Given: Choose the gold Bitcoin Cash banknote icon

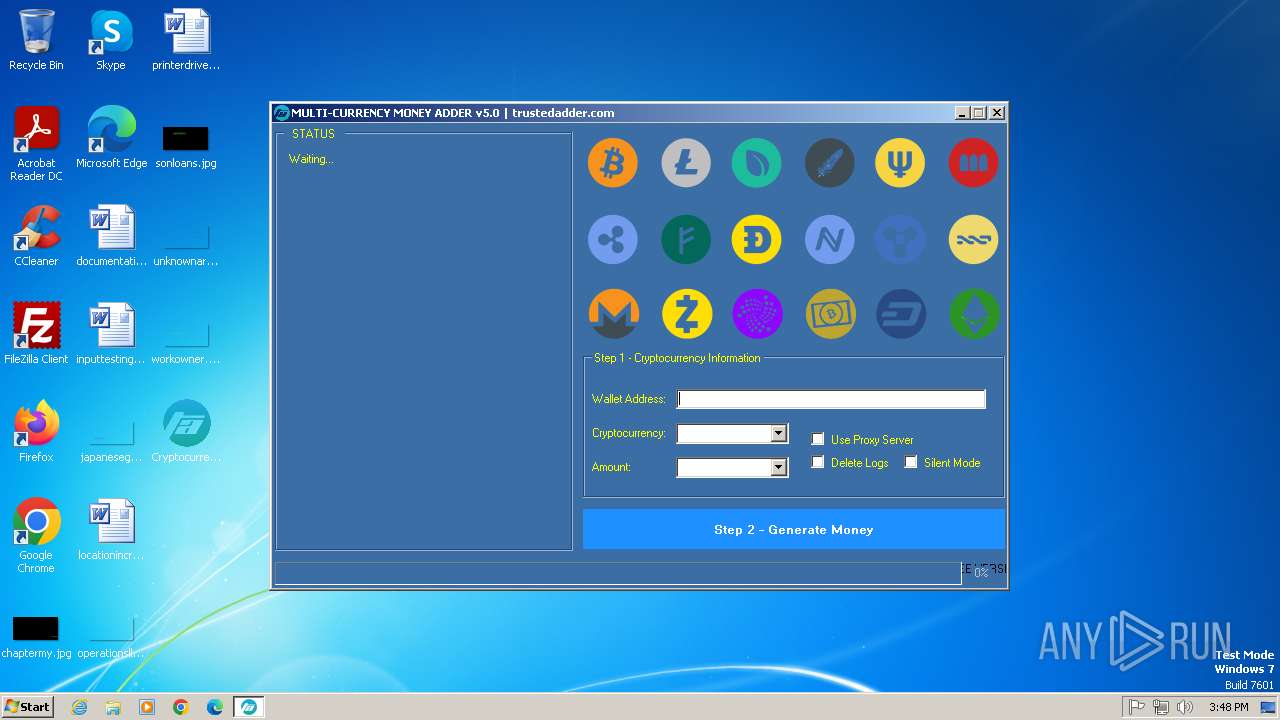Looking at the screenshot, I should pyautogui.click(x=831, y=314).
